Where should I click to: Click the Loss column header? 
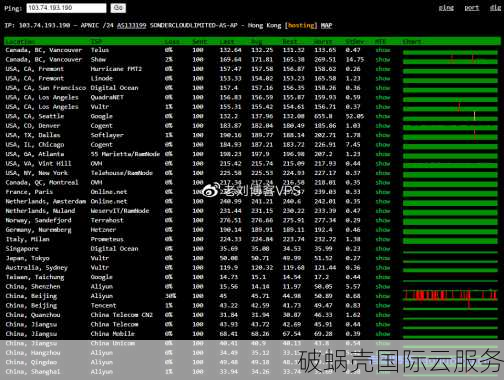[x=172, y=42]
